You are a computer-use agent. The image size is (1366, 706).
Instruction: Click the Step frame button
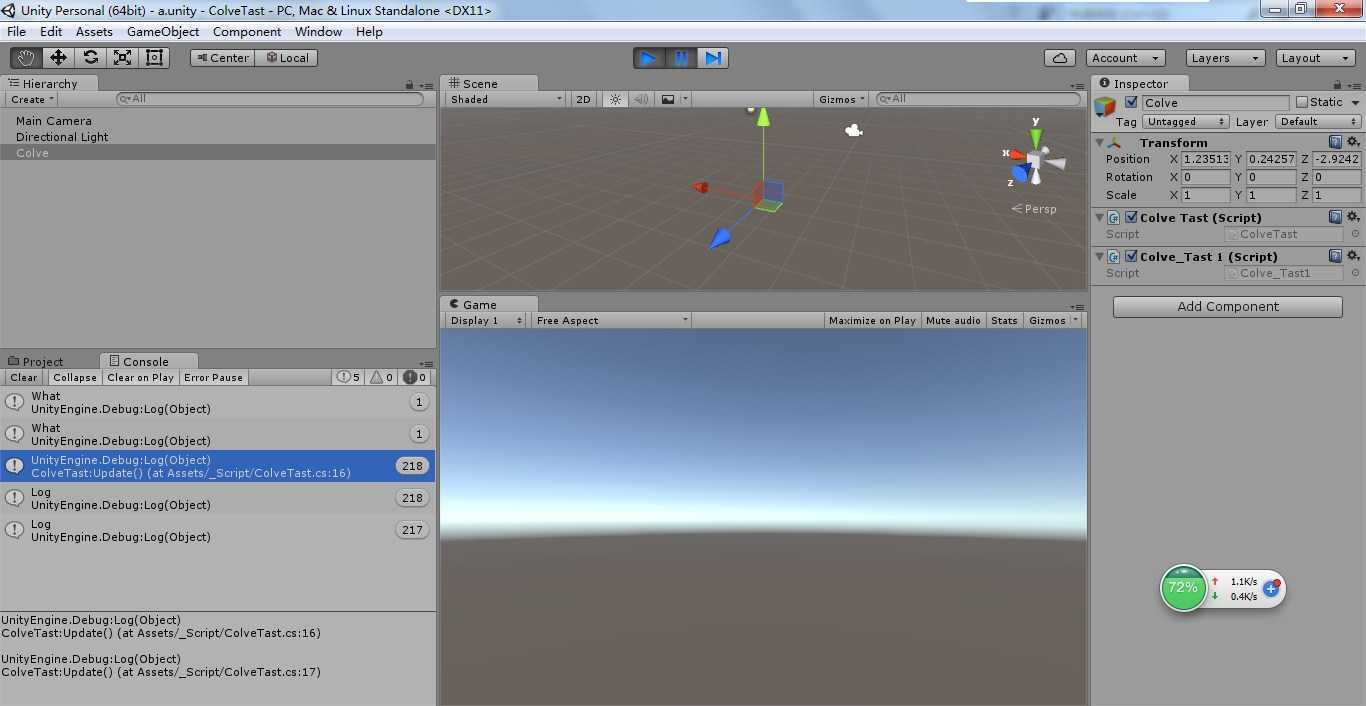pos(713,58)
